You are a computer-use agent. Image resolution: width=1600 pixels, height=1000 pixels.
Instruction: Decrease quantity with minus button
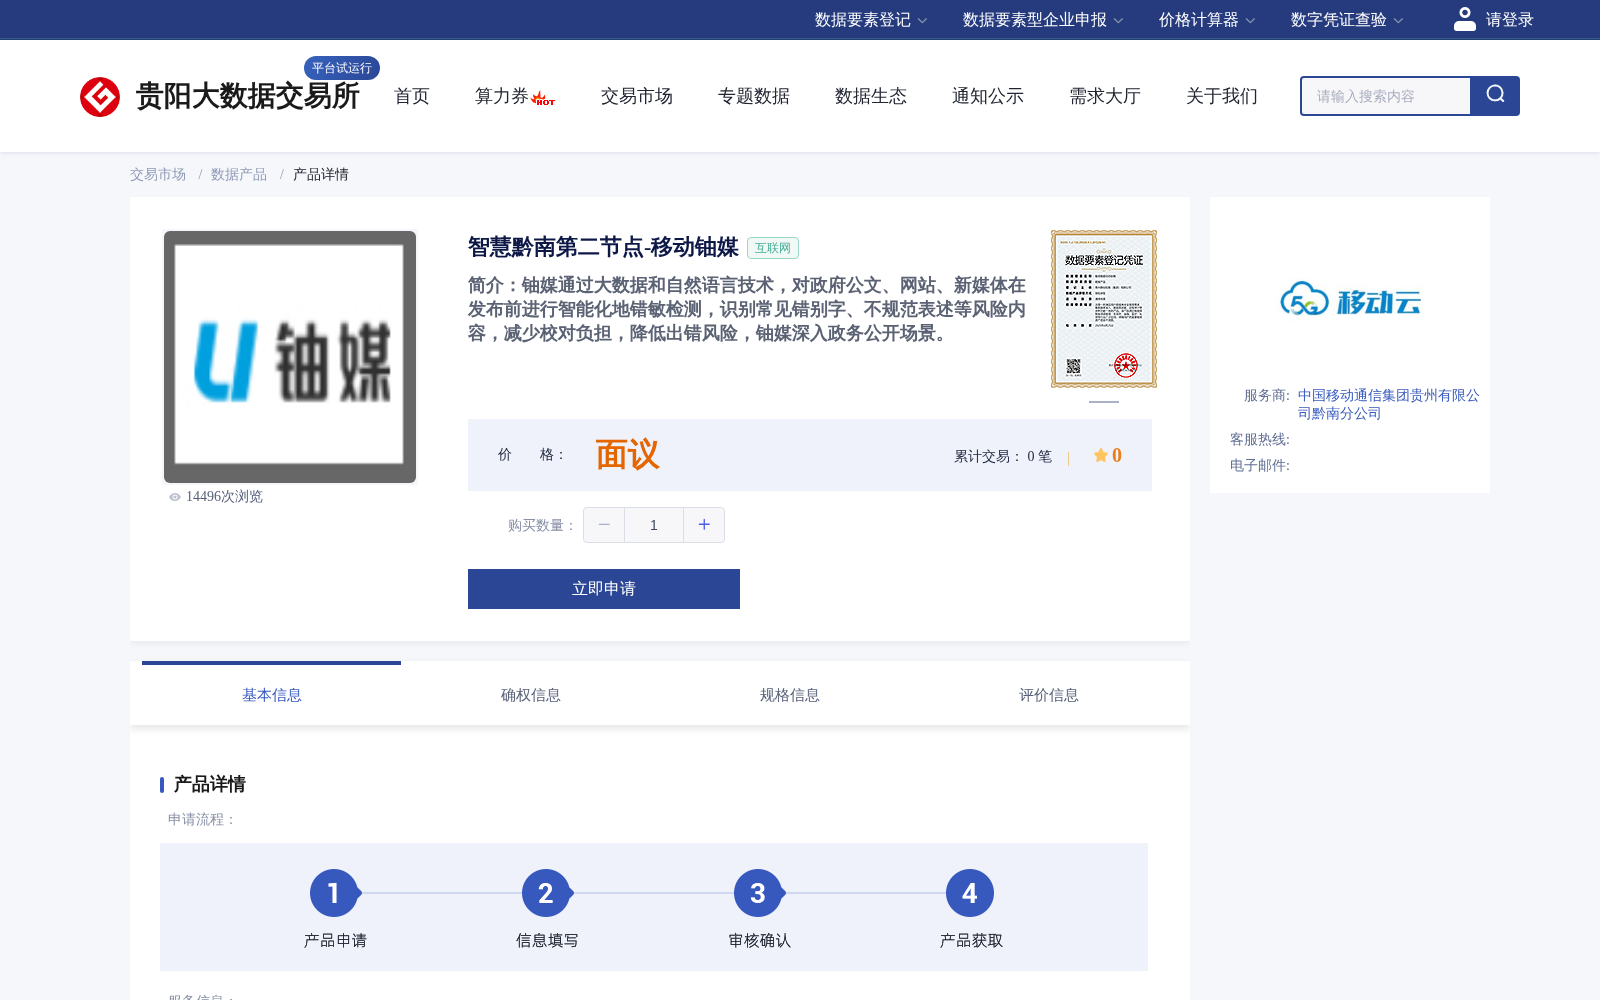(x=604, y=525)
